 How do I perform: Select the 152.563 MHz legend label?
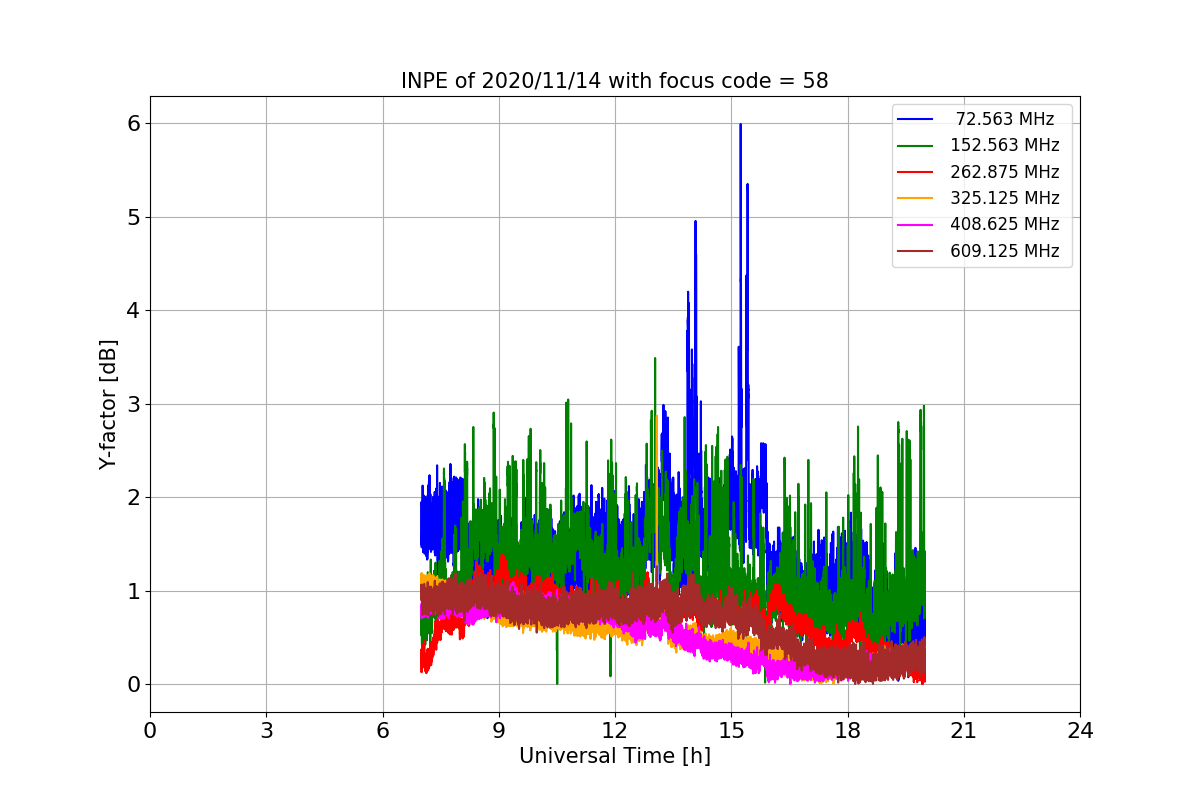coord(1005,146)
